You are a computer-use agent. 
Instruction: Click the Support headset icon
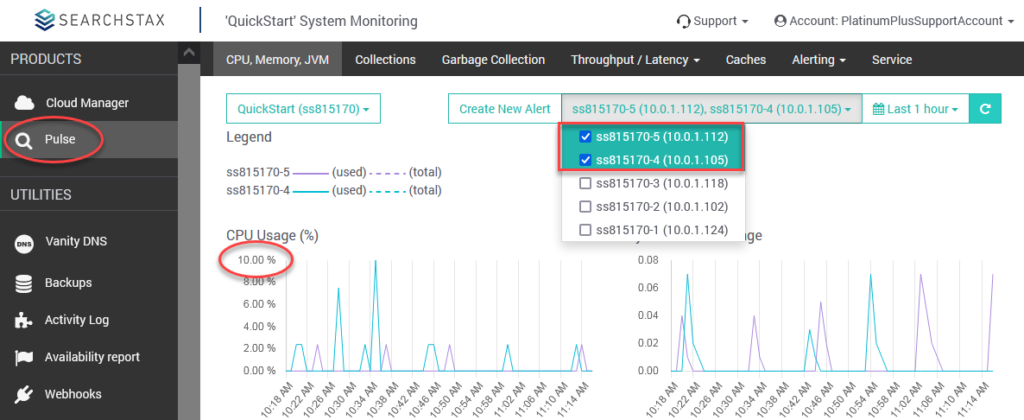684,22
